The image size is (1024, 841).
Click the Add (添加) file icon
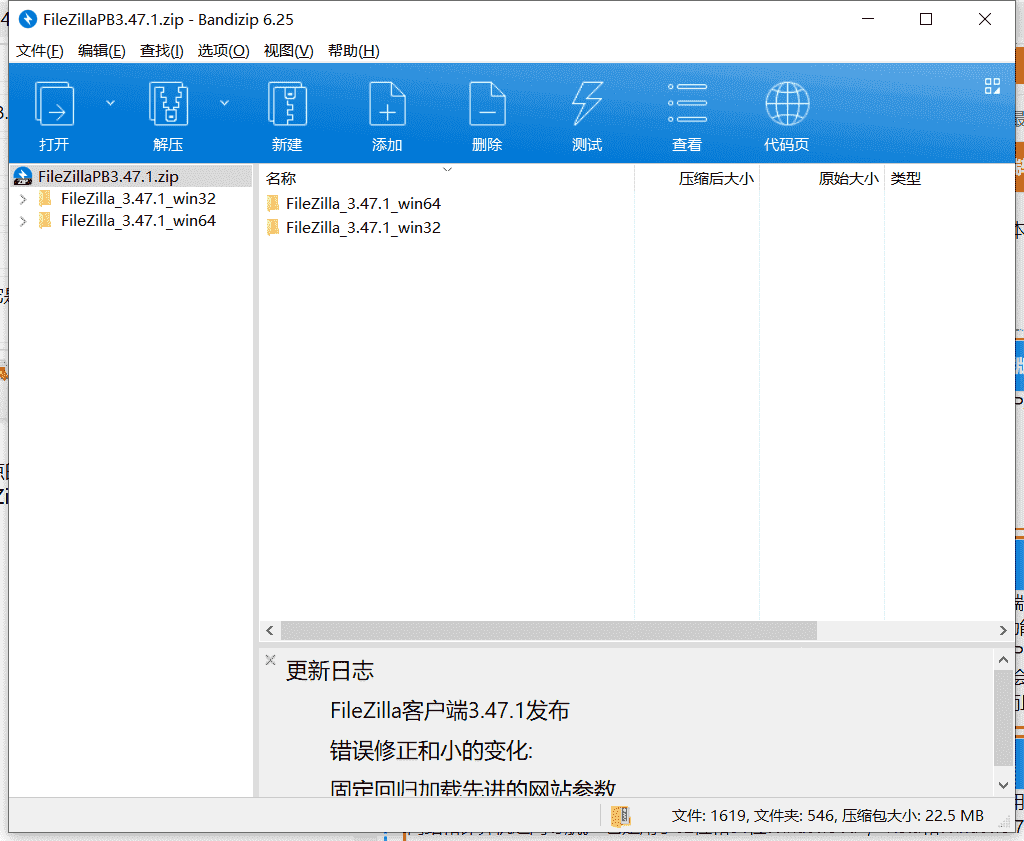tap(387, 104)
